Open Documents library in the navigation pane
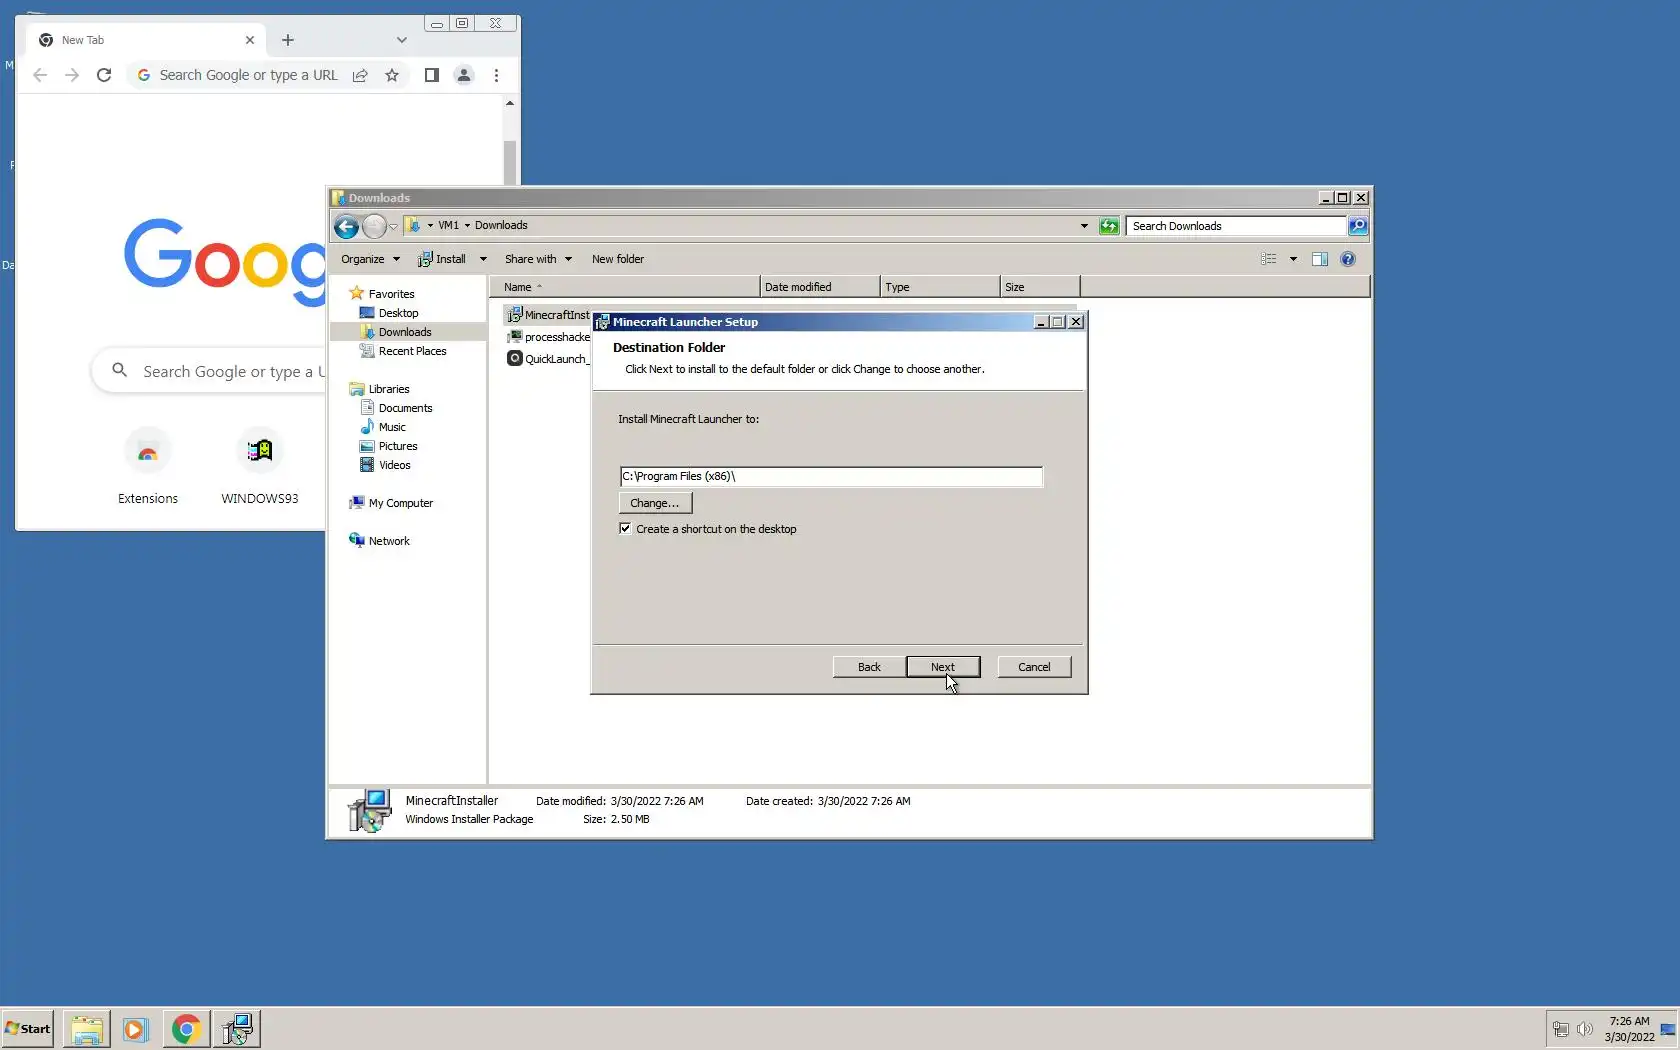This screenshot has height=1050, width=1680. tap(405, 408)
